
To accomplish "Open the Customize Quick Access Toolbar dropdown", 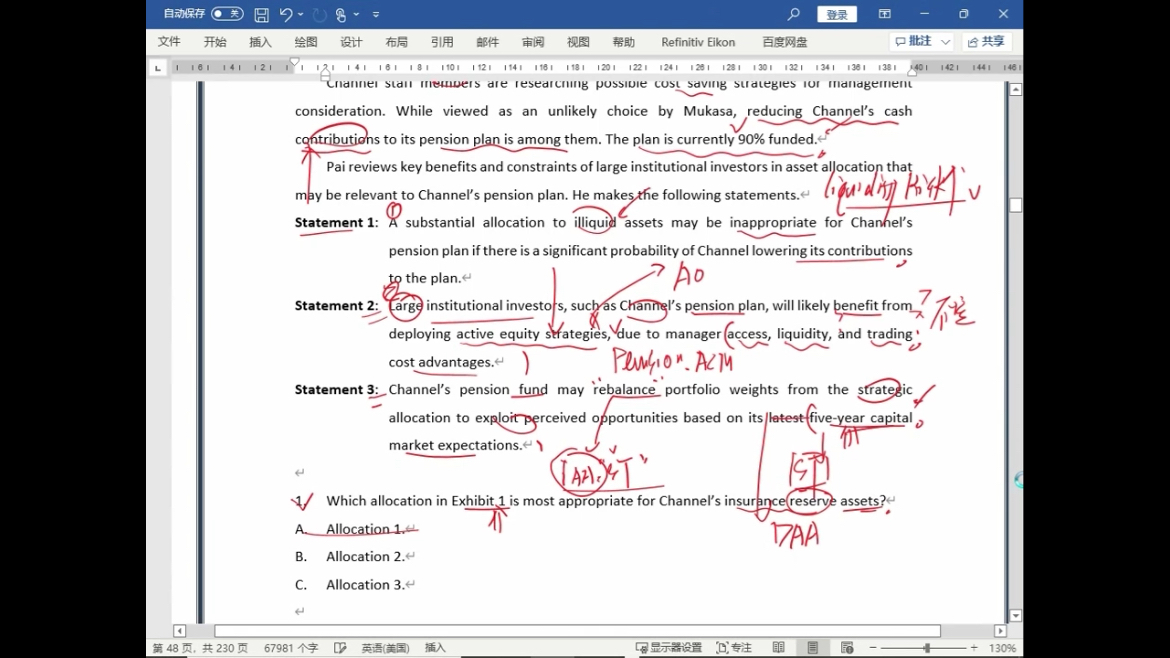I will click(376, 14).
